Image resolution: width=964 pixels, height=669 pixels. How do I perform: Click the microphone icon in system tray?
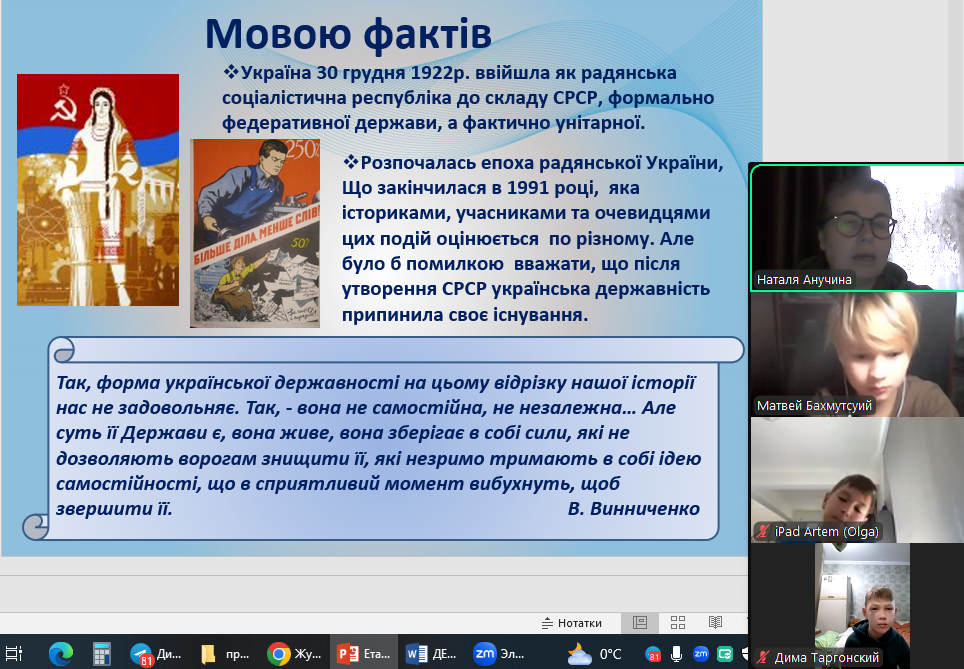point(676,654)
